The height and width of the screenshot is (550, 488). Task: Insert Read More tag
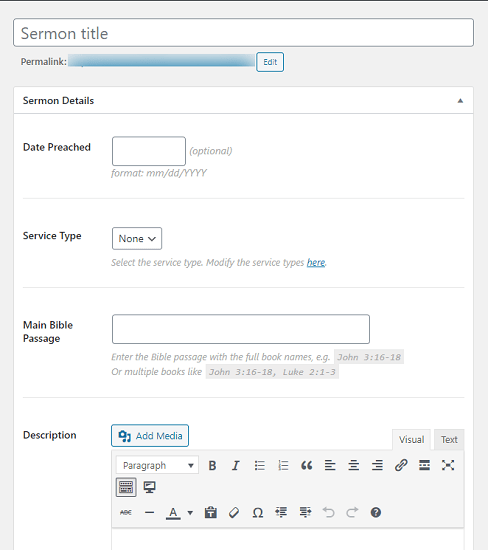click(x=425, y=465)
